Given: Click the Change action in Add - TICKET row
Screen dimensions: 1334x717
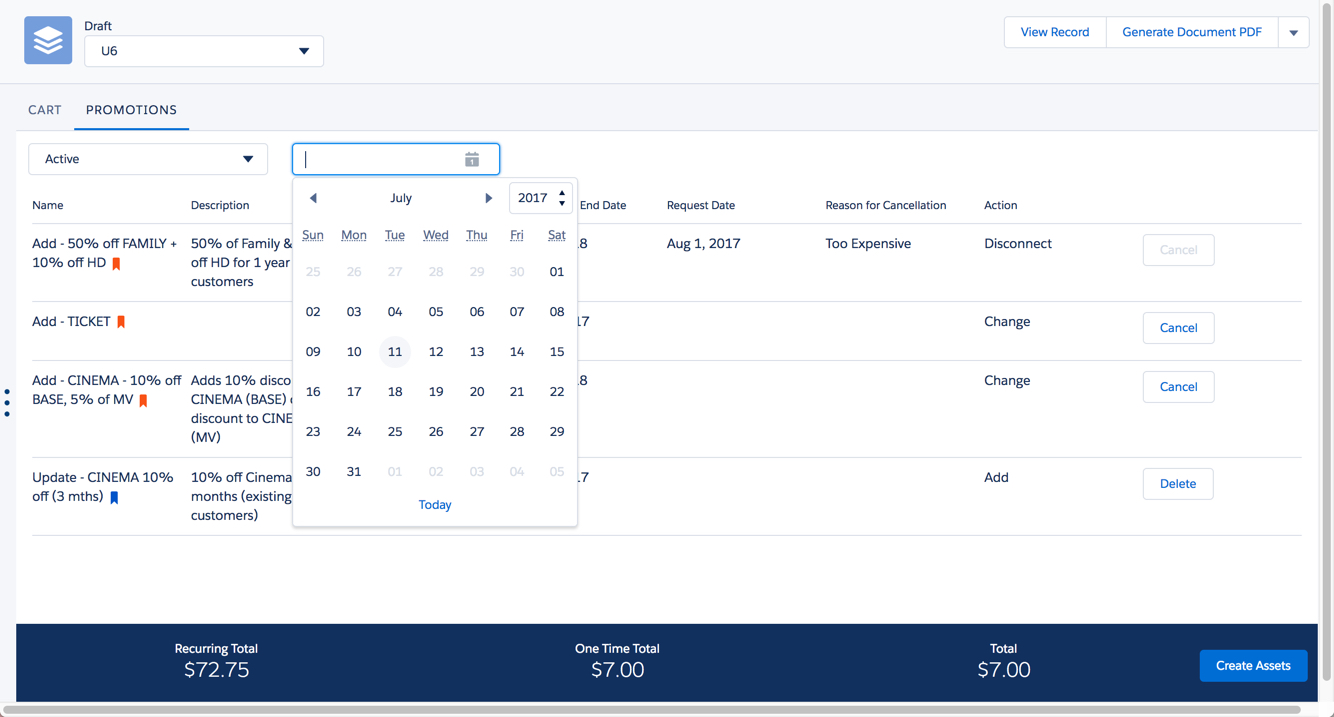Looking at the screenshot, I should click(1007, 322).
